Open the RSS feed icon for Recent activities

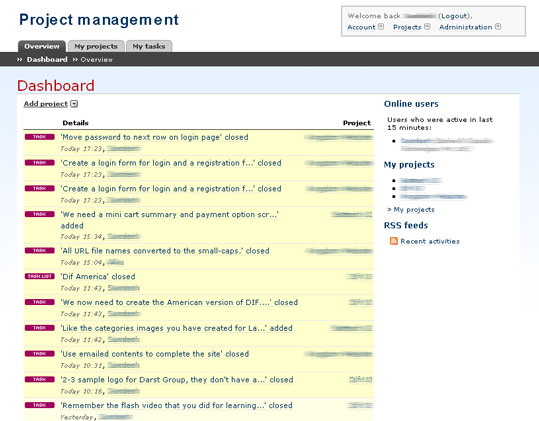click(x=394, y=241)
